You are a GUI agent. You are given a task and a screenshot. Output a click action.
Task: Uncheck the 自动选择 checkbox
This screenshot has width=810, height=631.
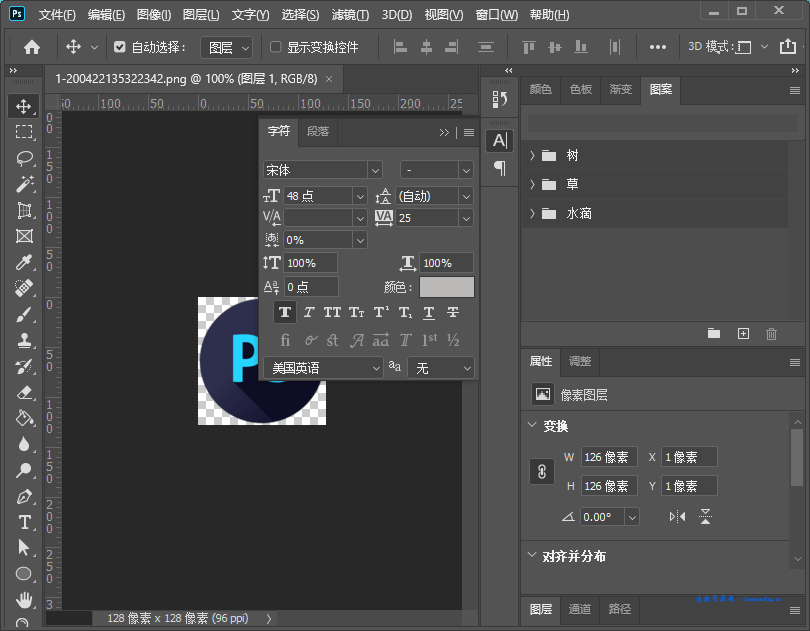119,48
